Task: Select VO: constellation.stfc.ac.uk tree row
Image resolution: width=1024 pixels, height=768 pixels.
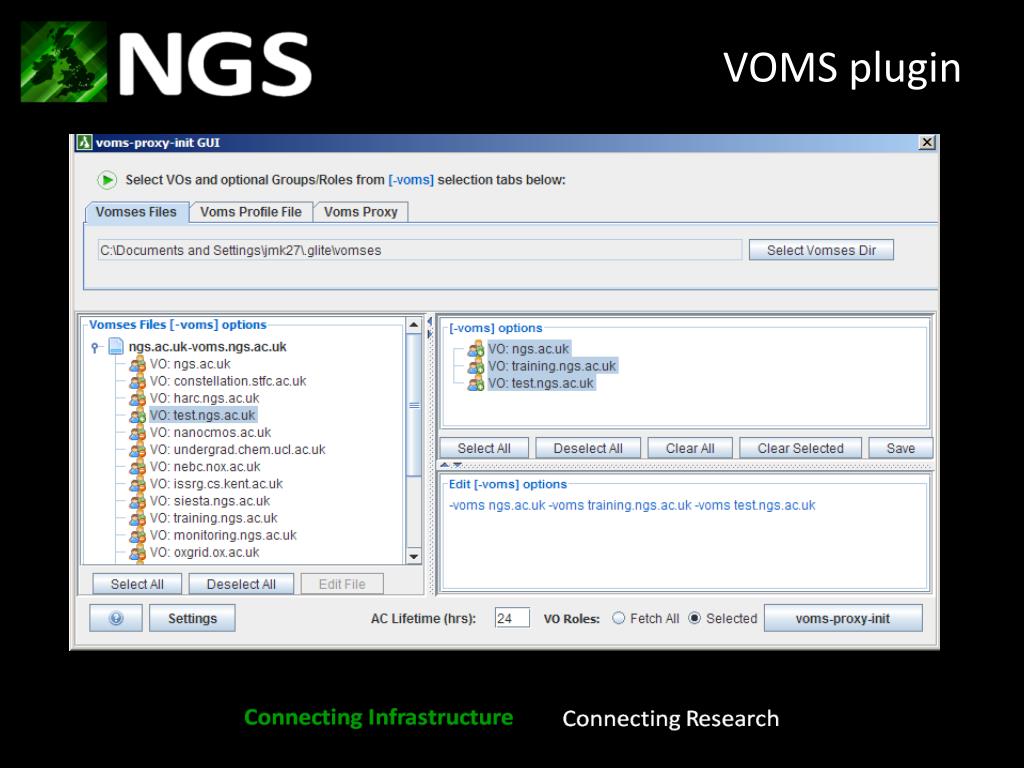Action: pos(228,381)
